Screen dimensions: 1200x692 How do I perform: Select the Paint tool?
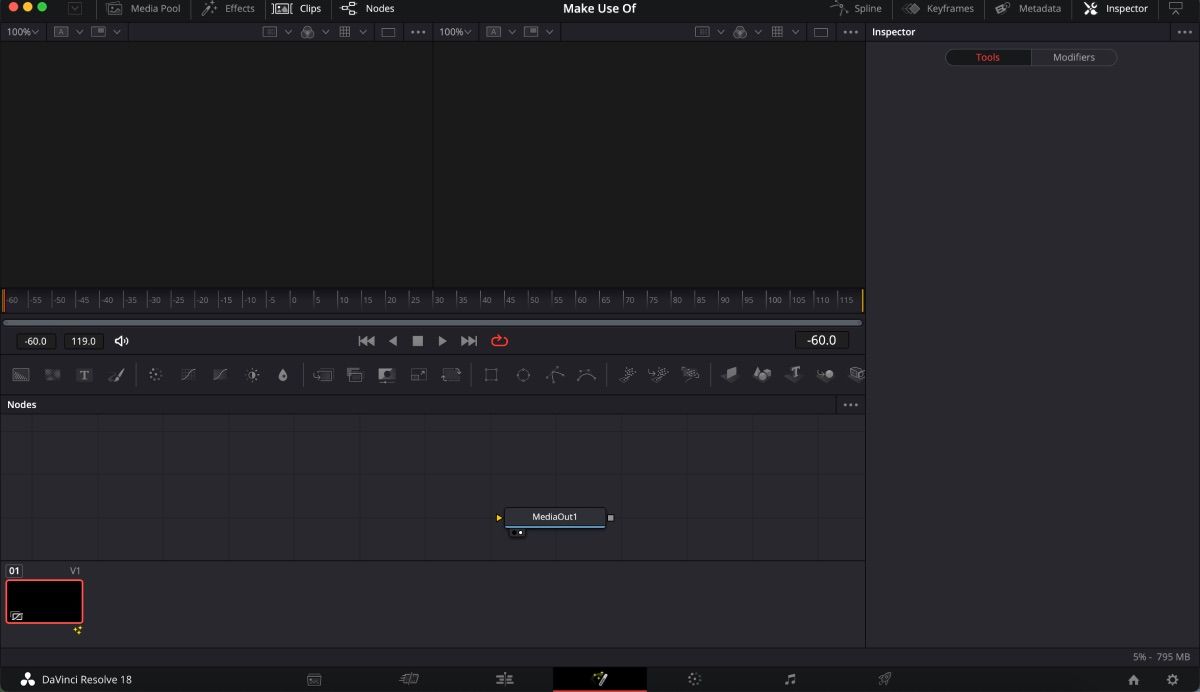(117, 374)
